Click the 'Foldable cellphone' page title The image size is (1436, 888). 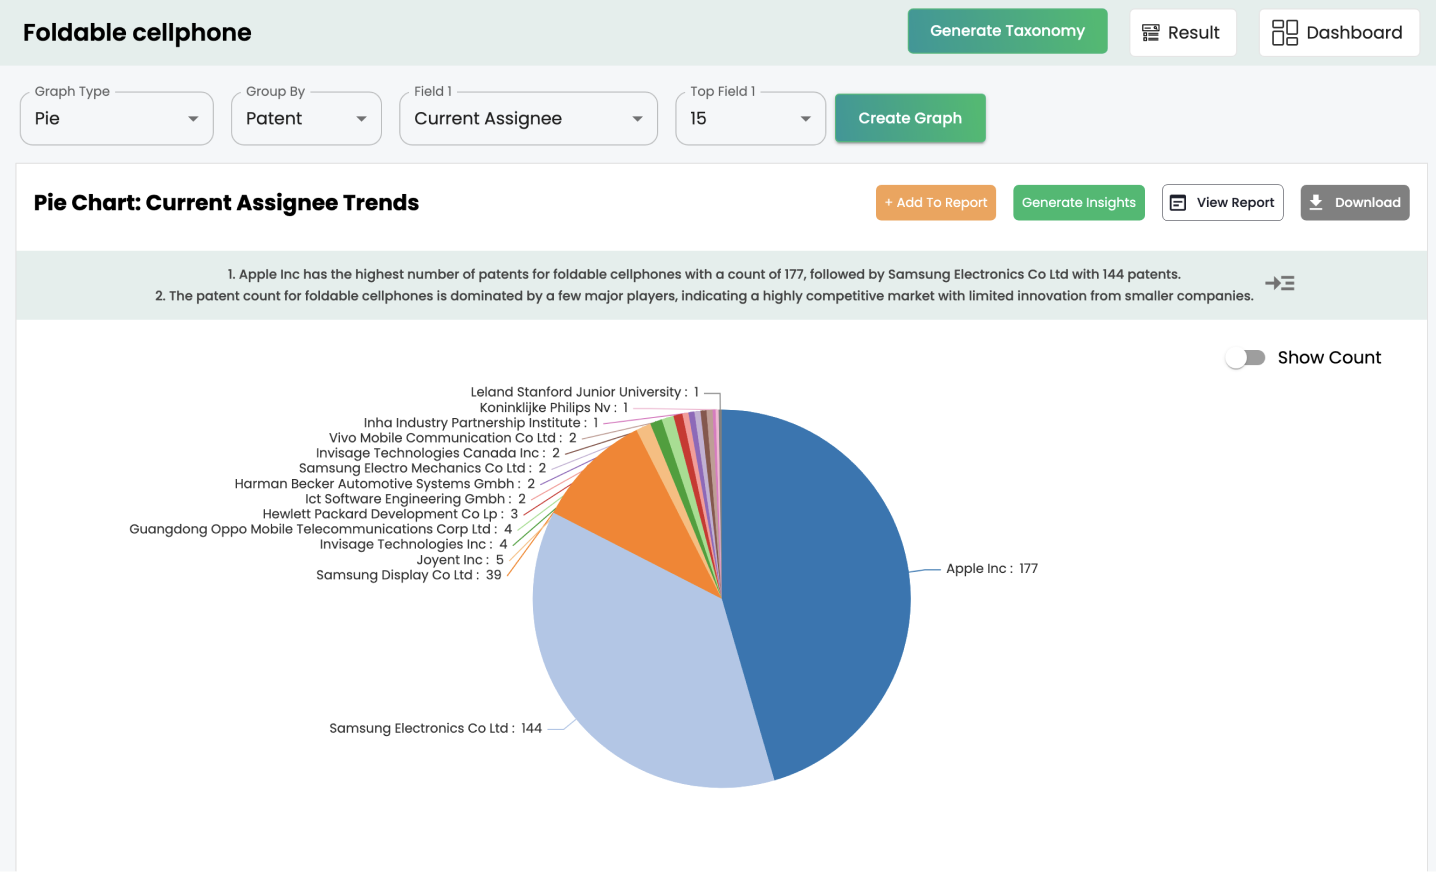pos(137,33)
